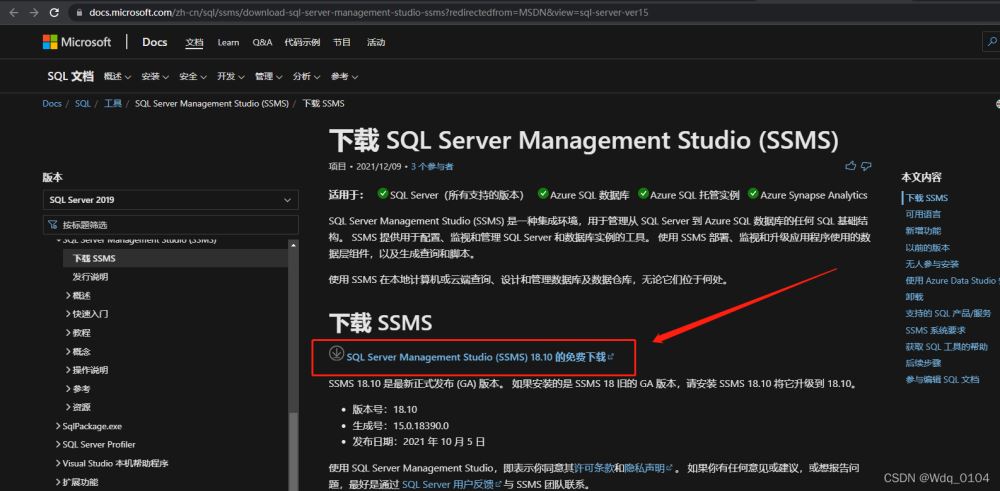Click the thumbs-down feedback icon
Viewport: 1000px width, 491px height.
[866, 165]
